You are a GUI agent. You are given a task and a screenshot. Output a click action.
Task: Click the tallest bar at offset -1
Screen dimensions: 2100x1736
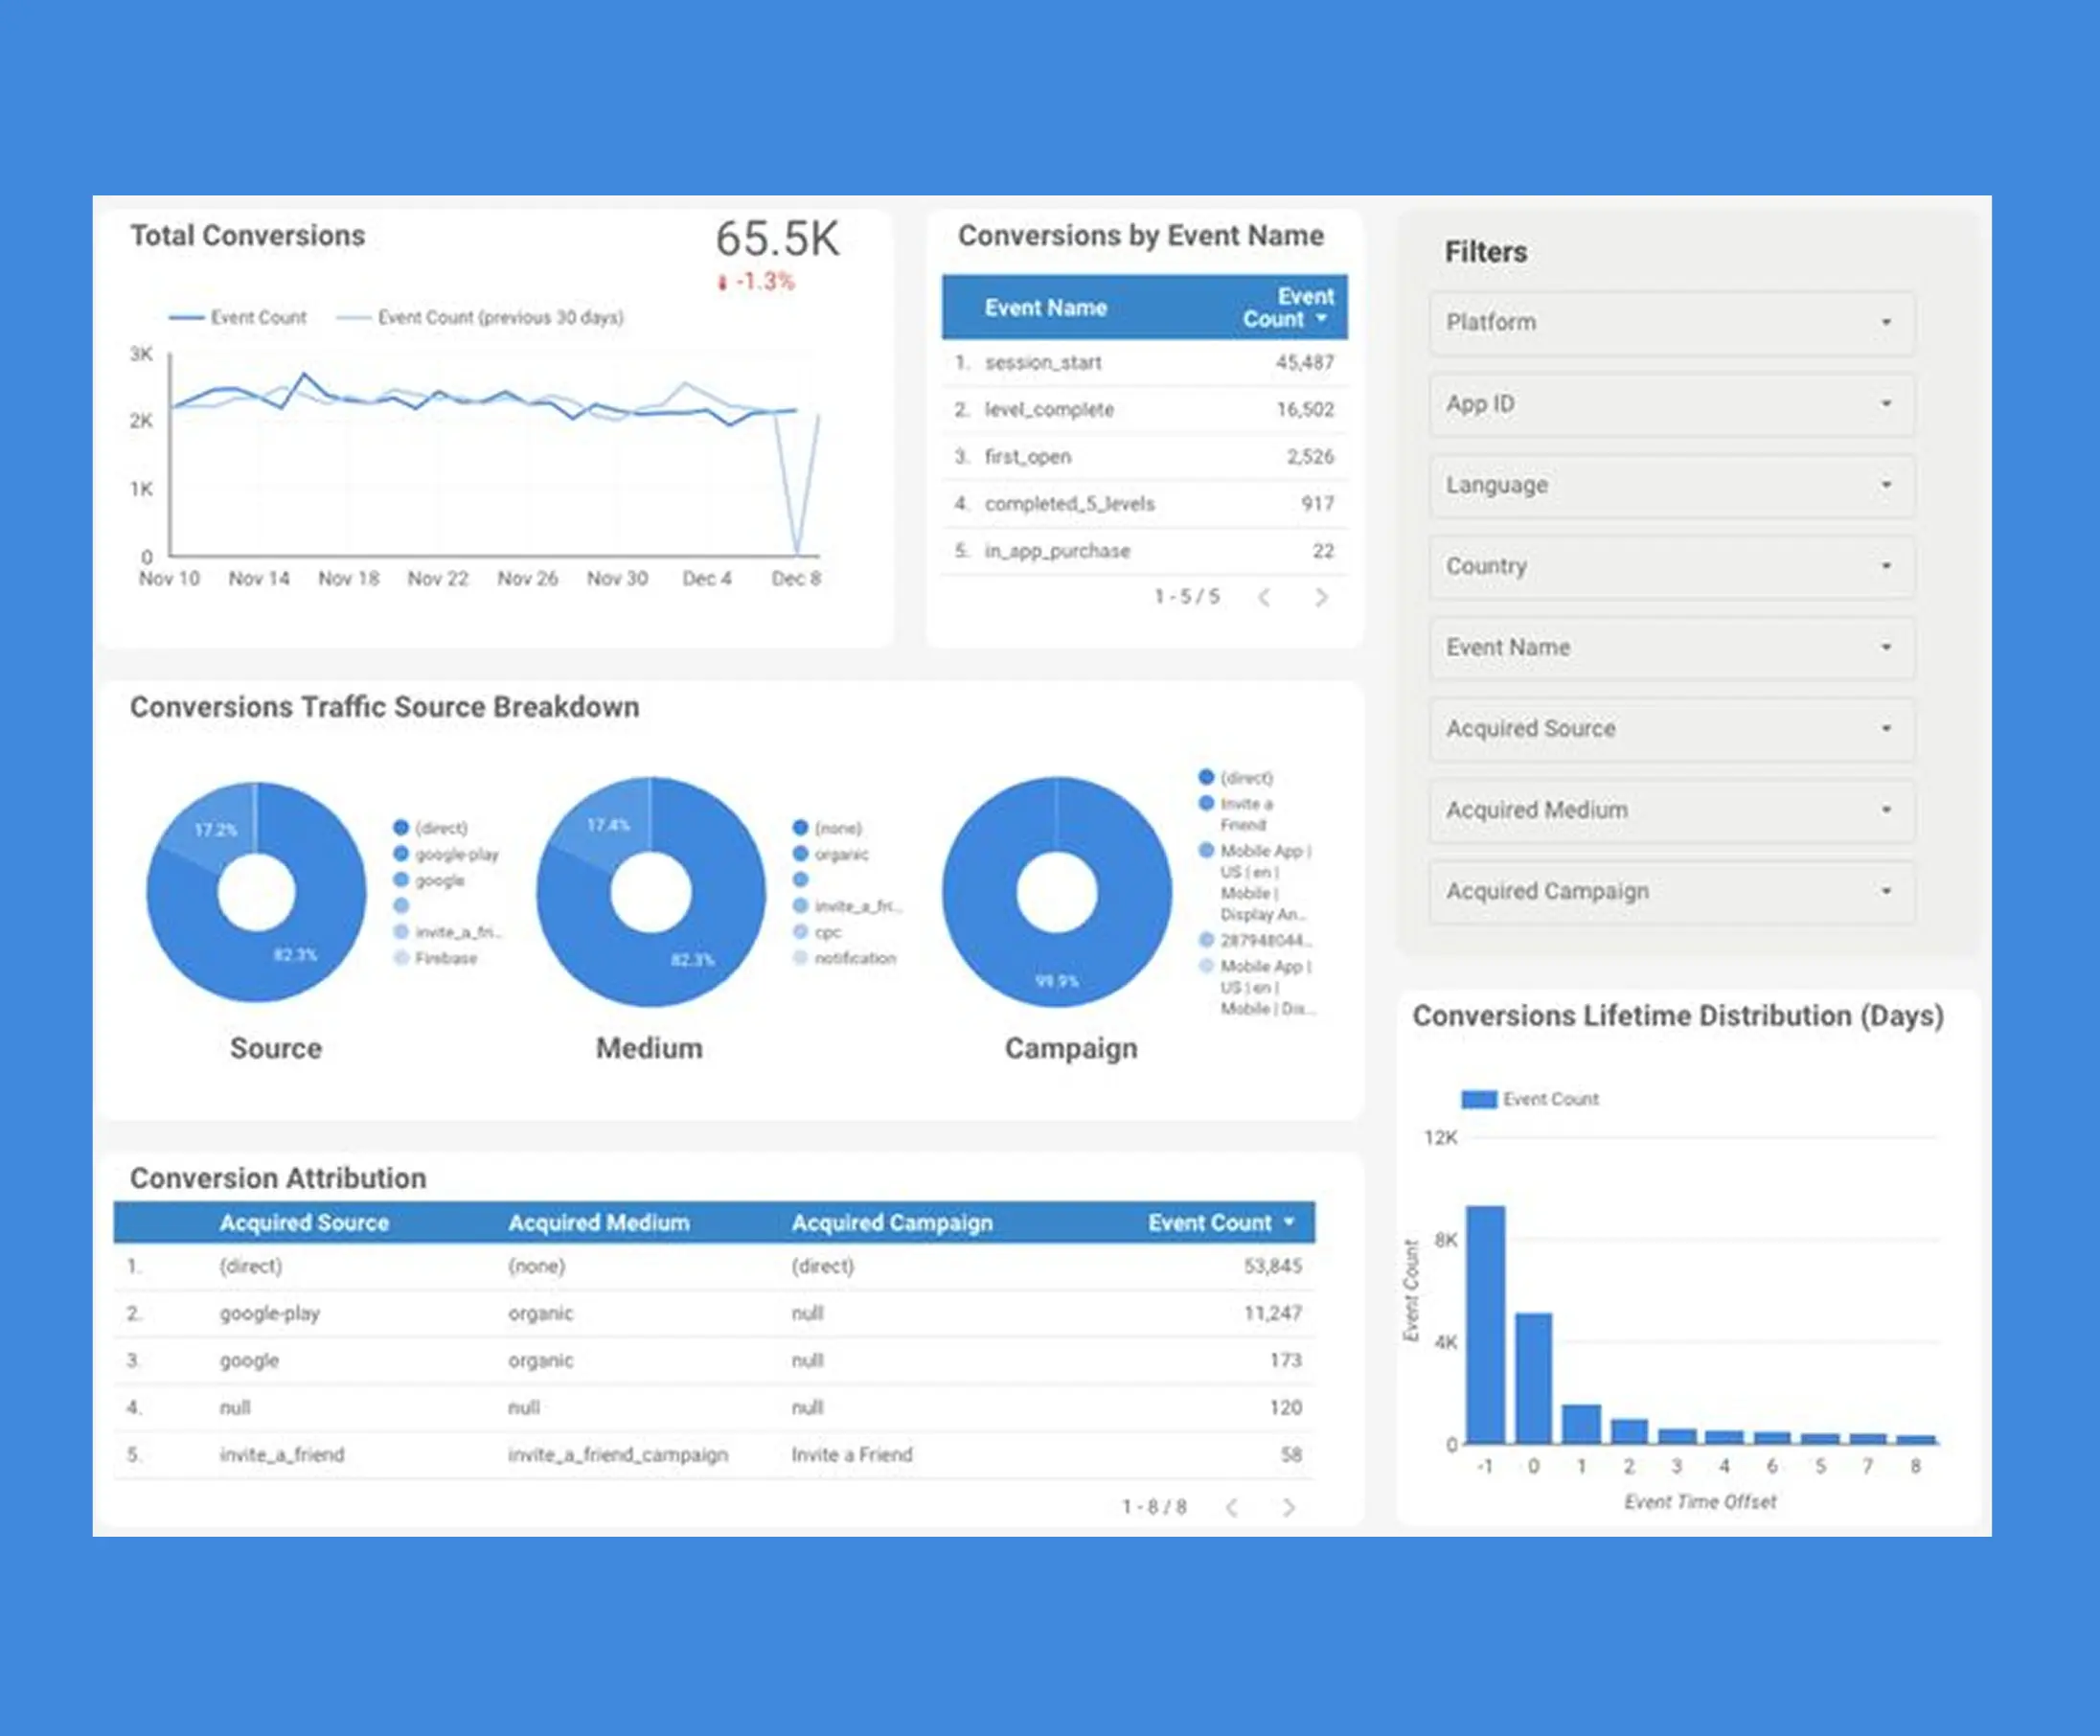[1485, 1325]
